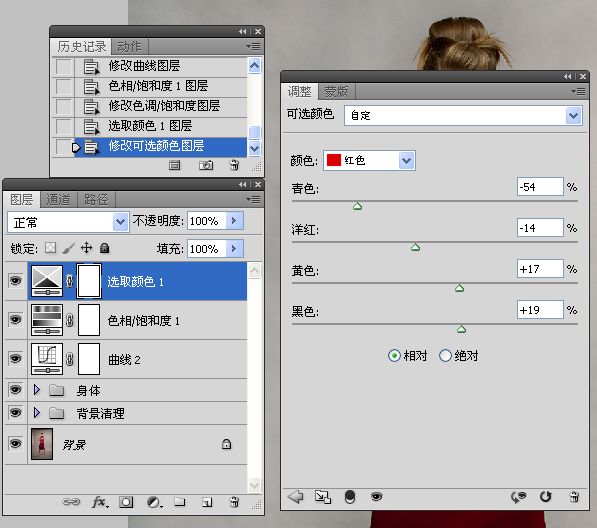Image resolution: width=597 pixels, height=528 pixels.
Task: Hide the 色相/饱和度 1 layer
Action: point(15,319)
